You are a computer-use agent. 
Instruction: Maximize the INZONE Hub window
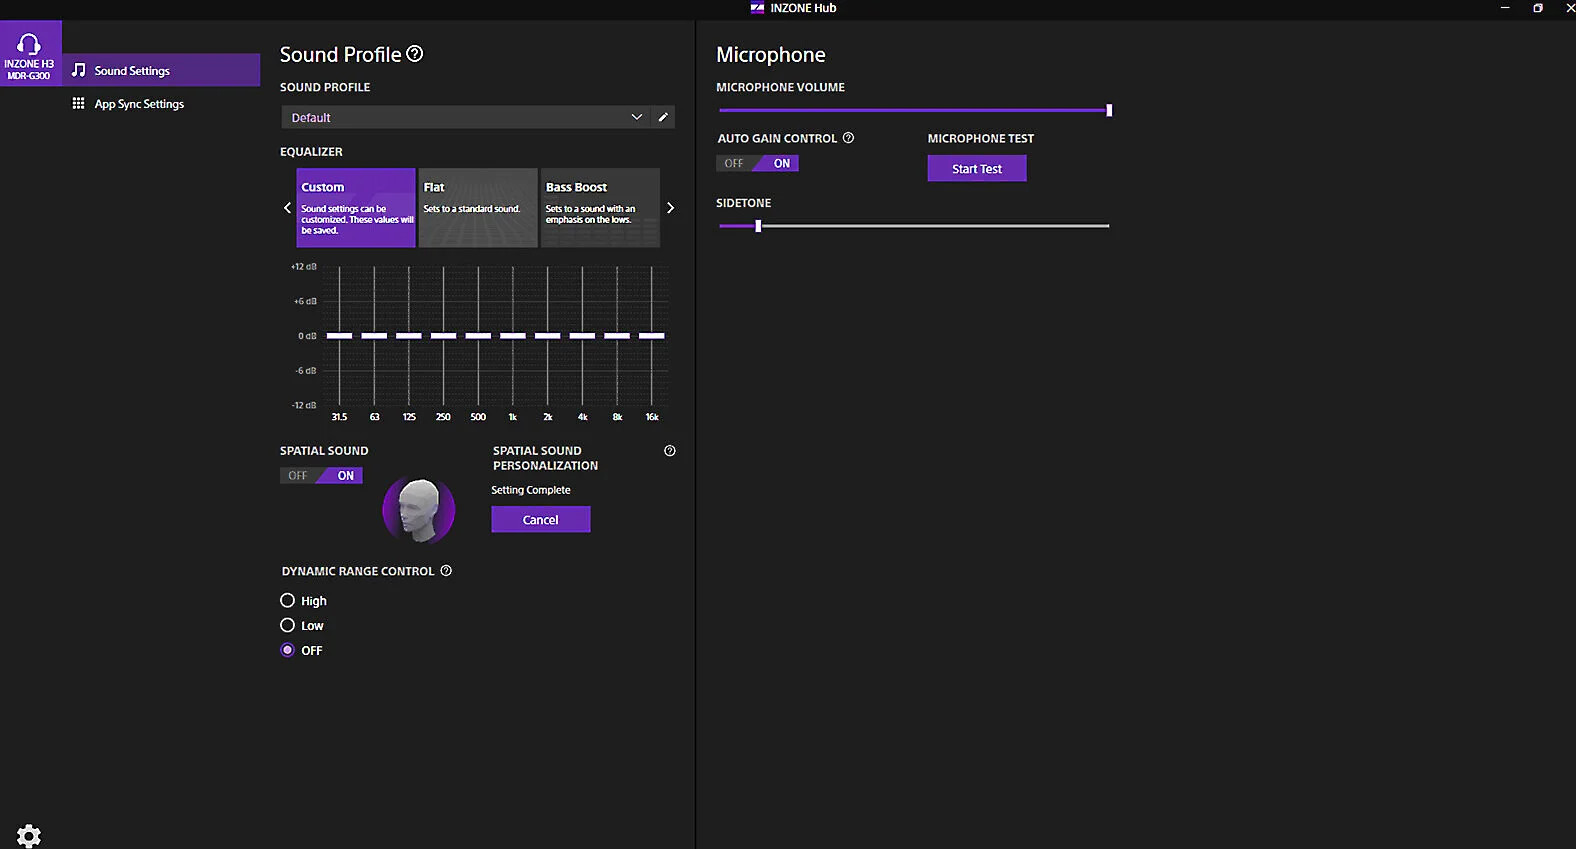point(1538,8)
